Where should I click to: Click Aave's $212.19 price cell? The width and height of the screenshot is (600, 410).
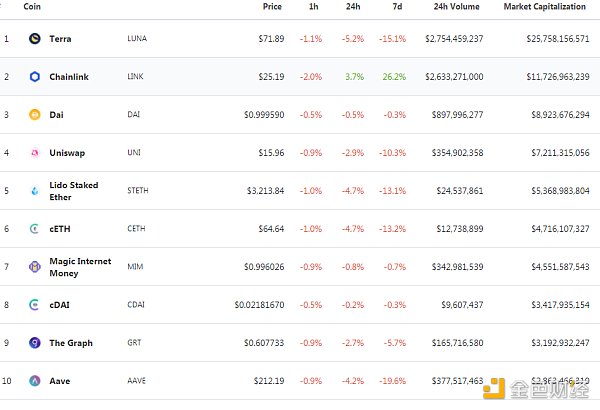pyautogui.click(x=270, y=381)
